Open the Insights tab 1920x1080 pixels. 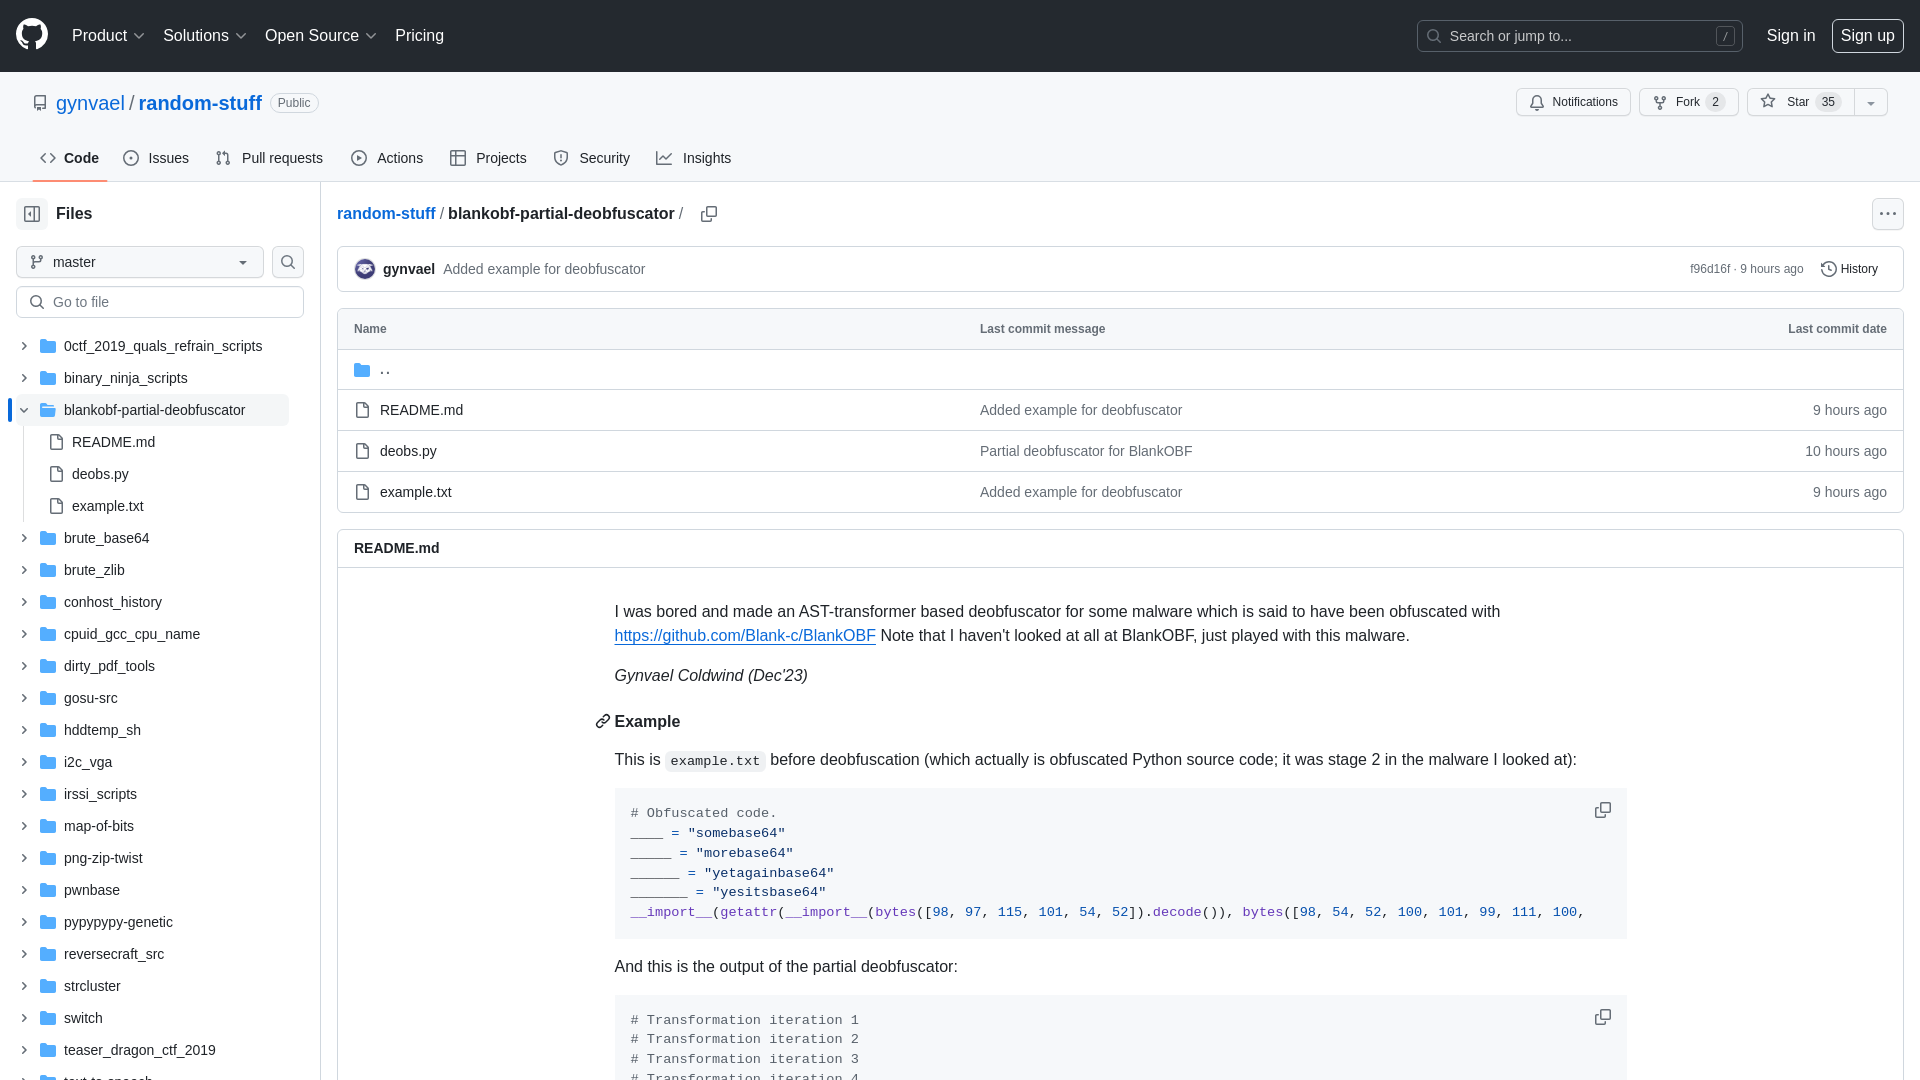tap(694, 158)
